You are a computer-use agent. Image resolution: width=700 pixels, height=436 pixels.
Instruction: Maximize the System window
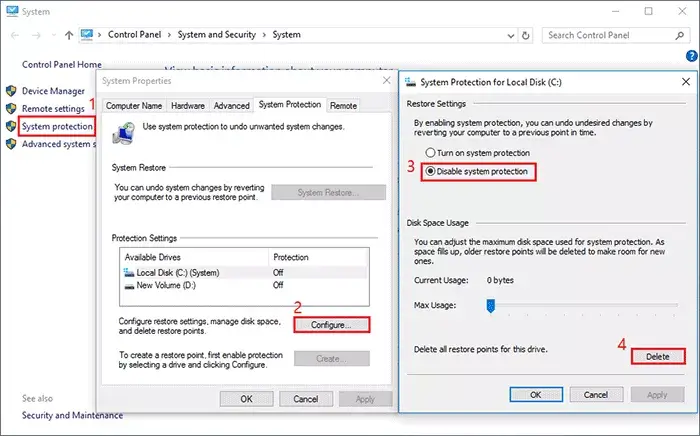(x=648, y=11)
